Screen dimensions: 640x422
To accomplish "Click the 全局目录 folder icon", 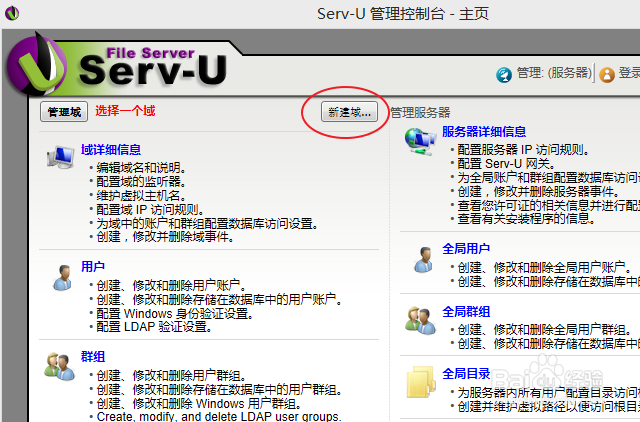I will pyautogui.click(x=421, y=382).
